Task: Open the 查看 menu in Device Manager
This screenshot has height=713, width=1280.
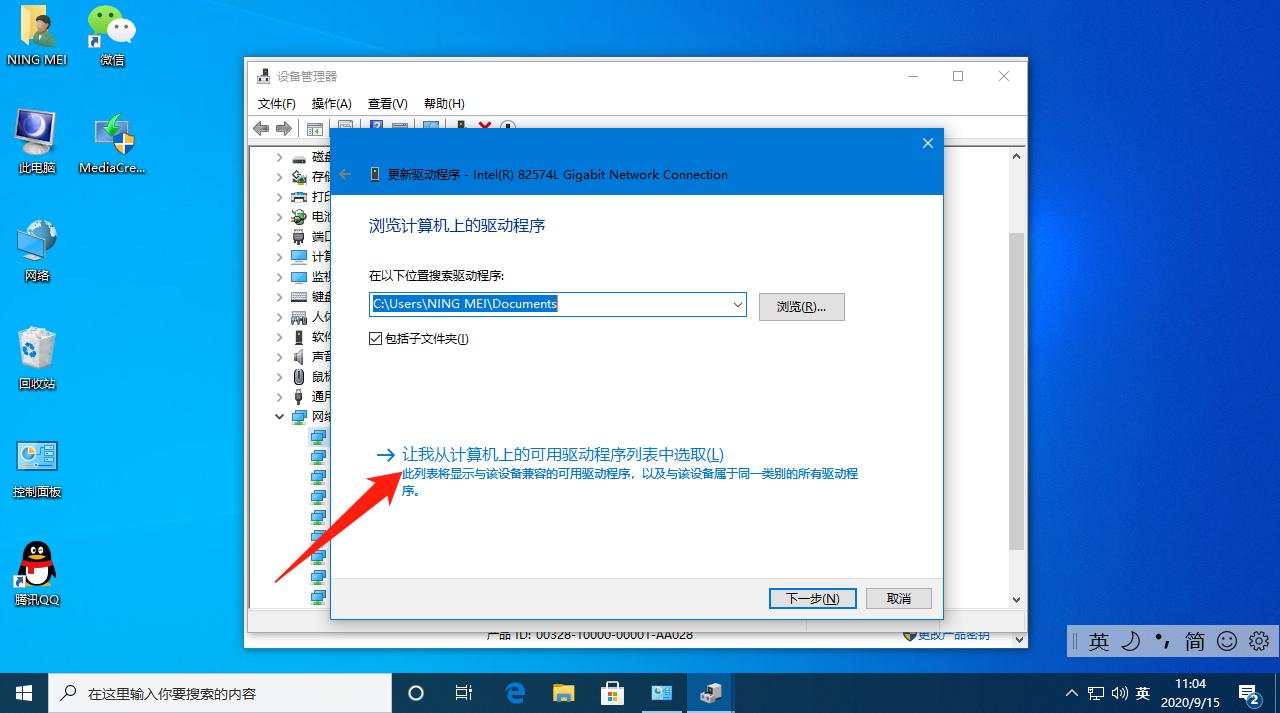Action: (x=389, y=103)
